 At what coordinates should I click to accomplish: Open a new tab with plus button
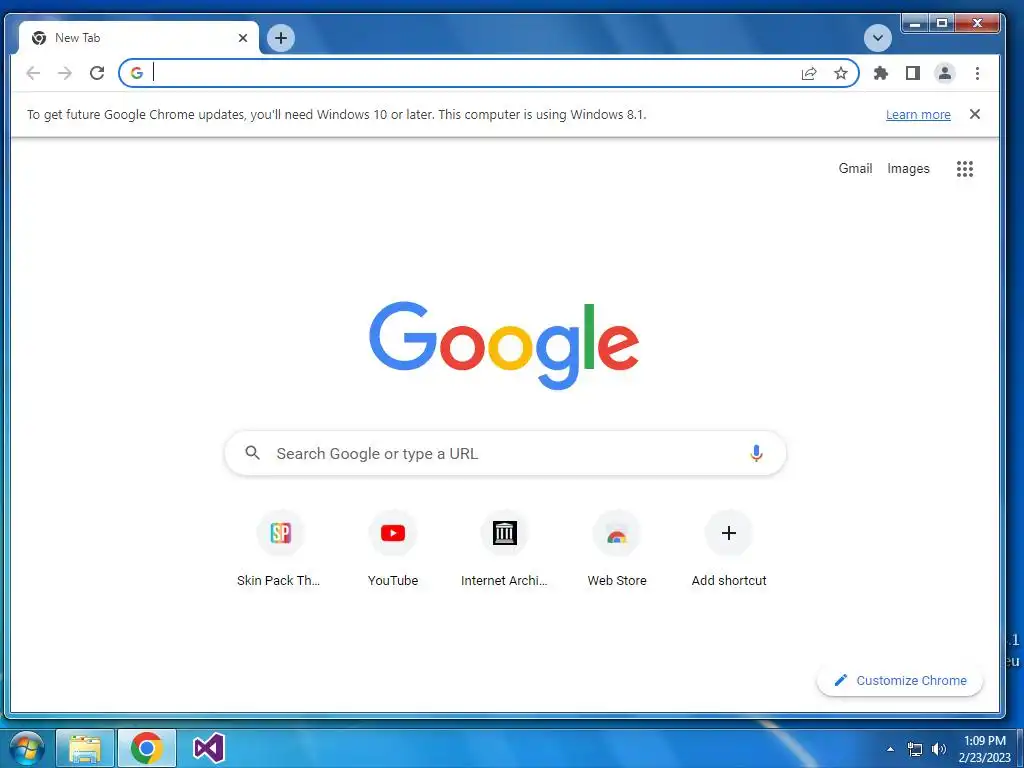pyautogui.click(x=281, y=38)
